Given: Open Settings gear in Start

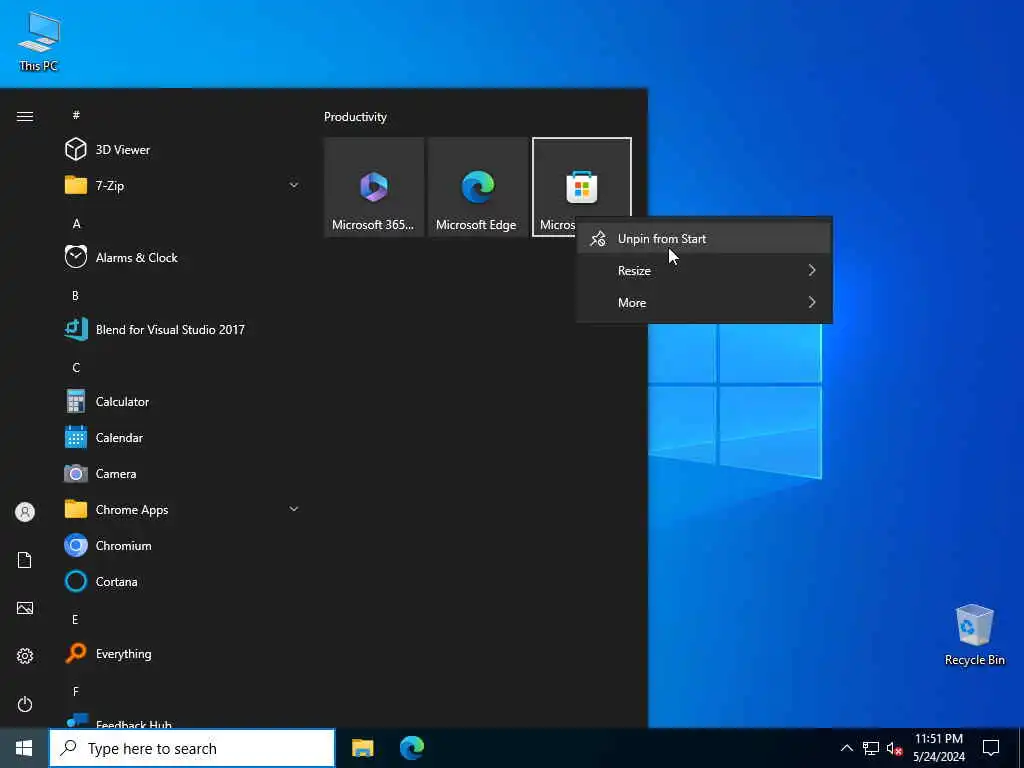Looking at the screenshot, I should point(25,656).
